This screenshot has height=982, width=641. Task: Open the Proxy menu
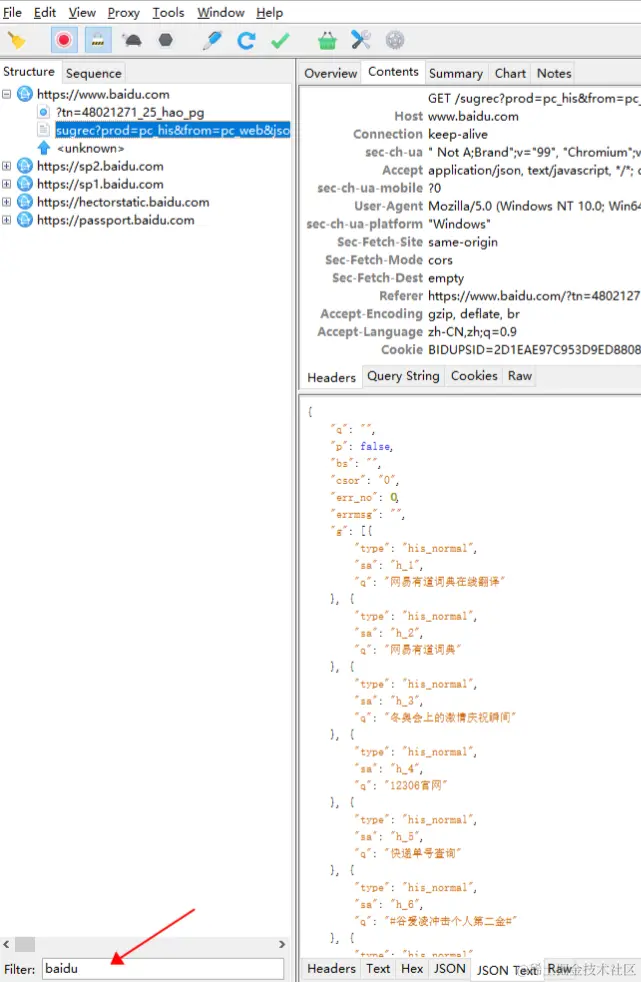(123, 13)
